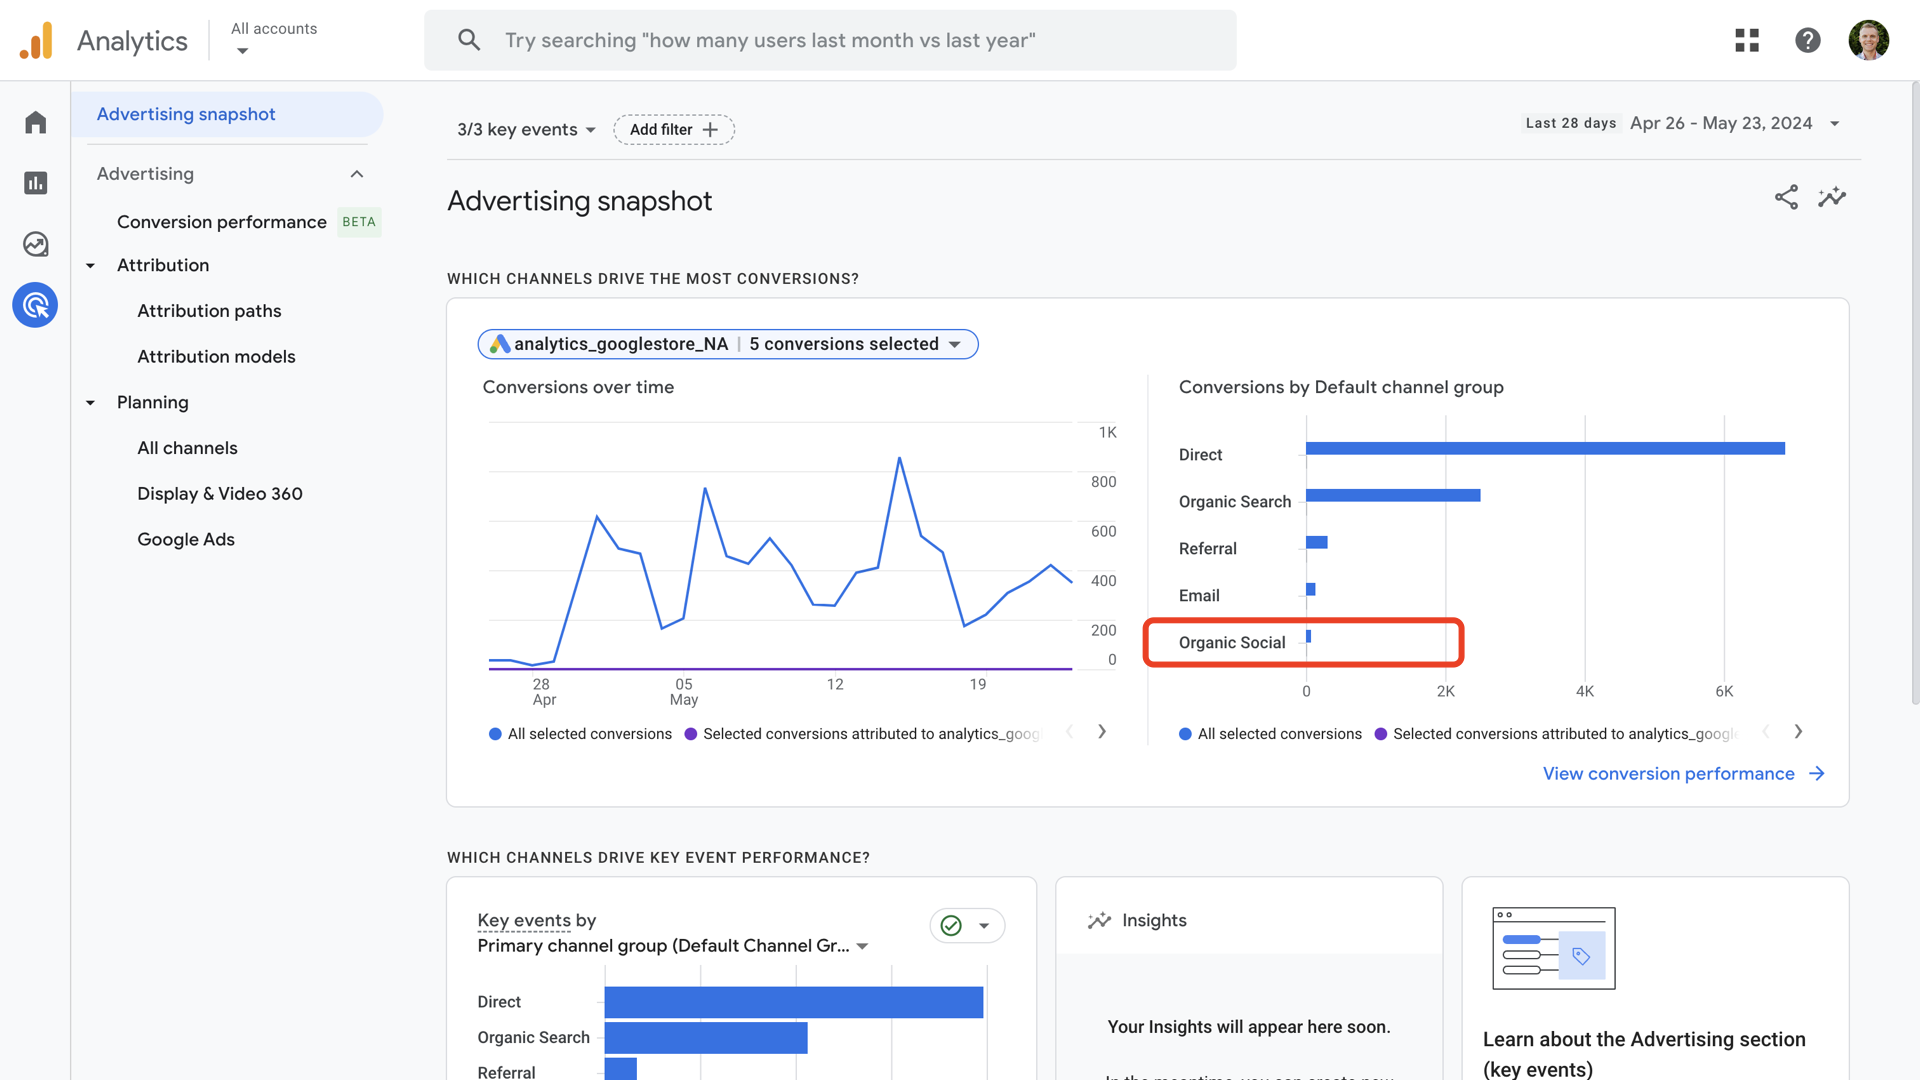Viewport: 1920px width, 1080px height.
Task: Click the Analytics logo
Action: [x=36, y=40]
